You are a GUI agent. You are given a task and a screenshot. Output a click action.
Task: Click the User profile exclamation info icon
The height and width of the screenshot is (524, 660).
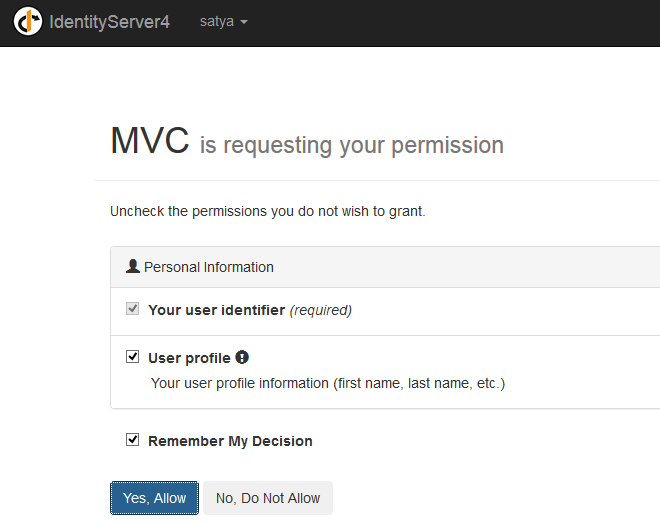tap(242, 357)
